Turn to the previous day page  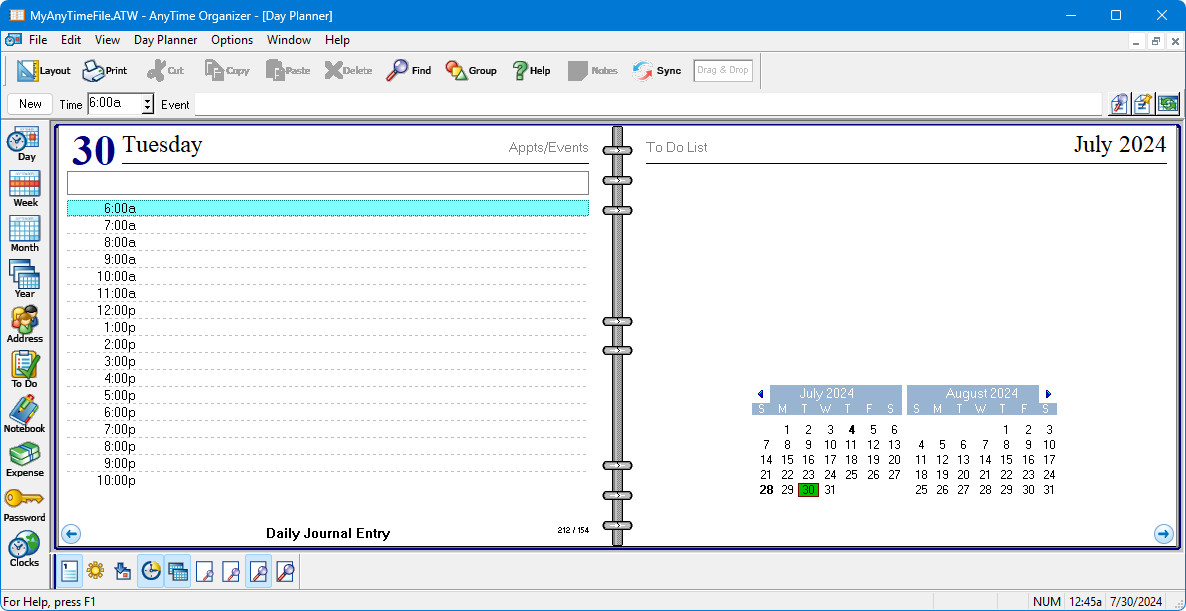tap(70, 534)
